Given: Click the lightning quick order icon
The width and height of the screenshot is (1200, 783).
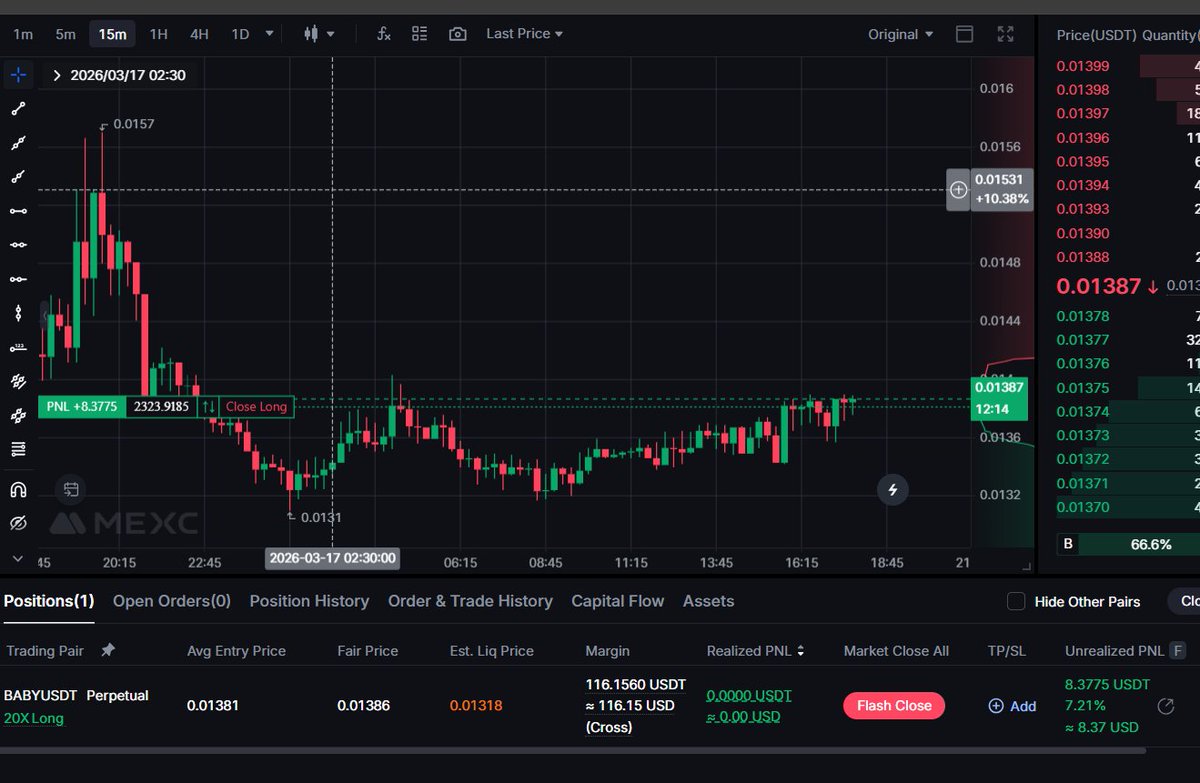Looking at the screenshot, I should [893, 490].
